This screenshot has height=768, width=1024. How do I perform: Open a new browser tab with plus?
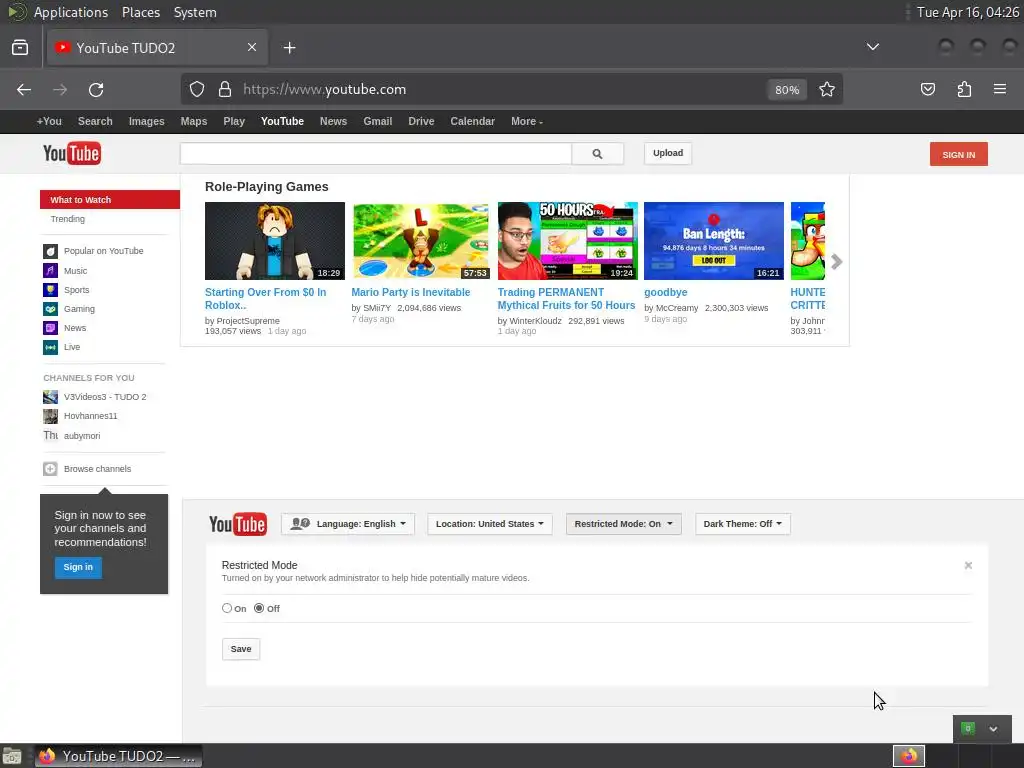[x=289, y=48]
